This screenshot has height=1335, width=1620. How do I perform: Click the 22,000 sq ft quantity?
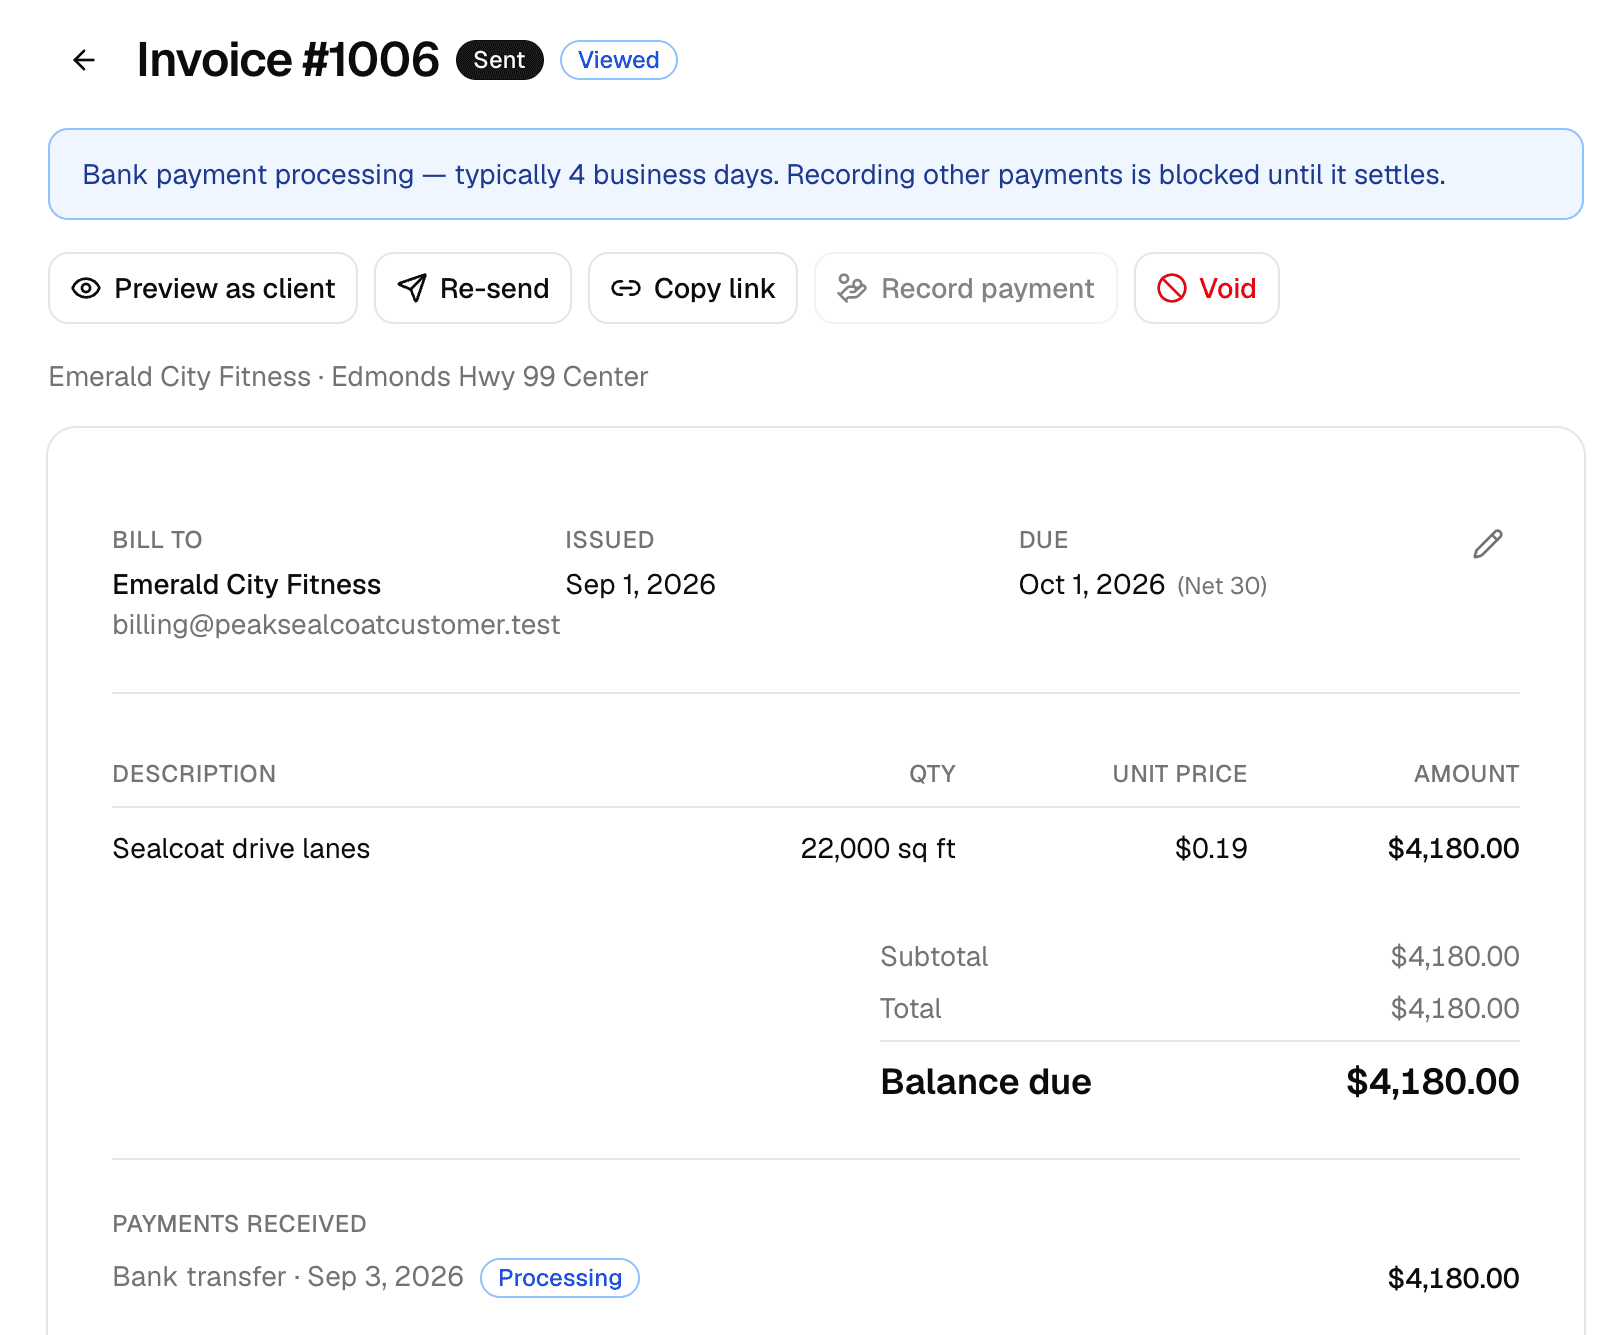coord(878,849)
